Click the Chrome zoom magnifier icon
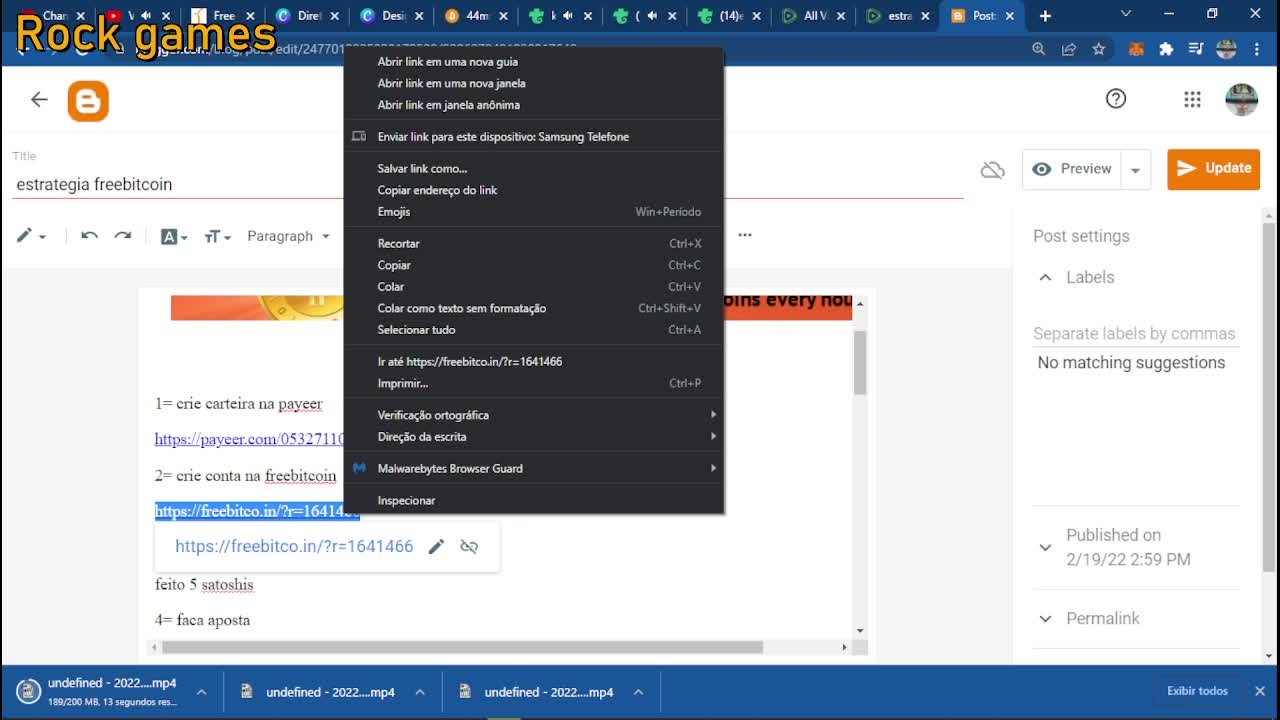Image resolution: width=1280 pixels, height=720 pixels. (x=1039, y=49)
